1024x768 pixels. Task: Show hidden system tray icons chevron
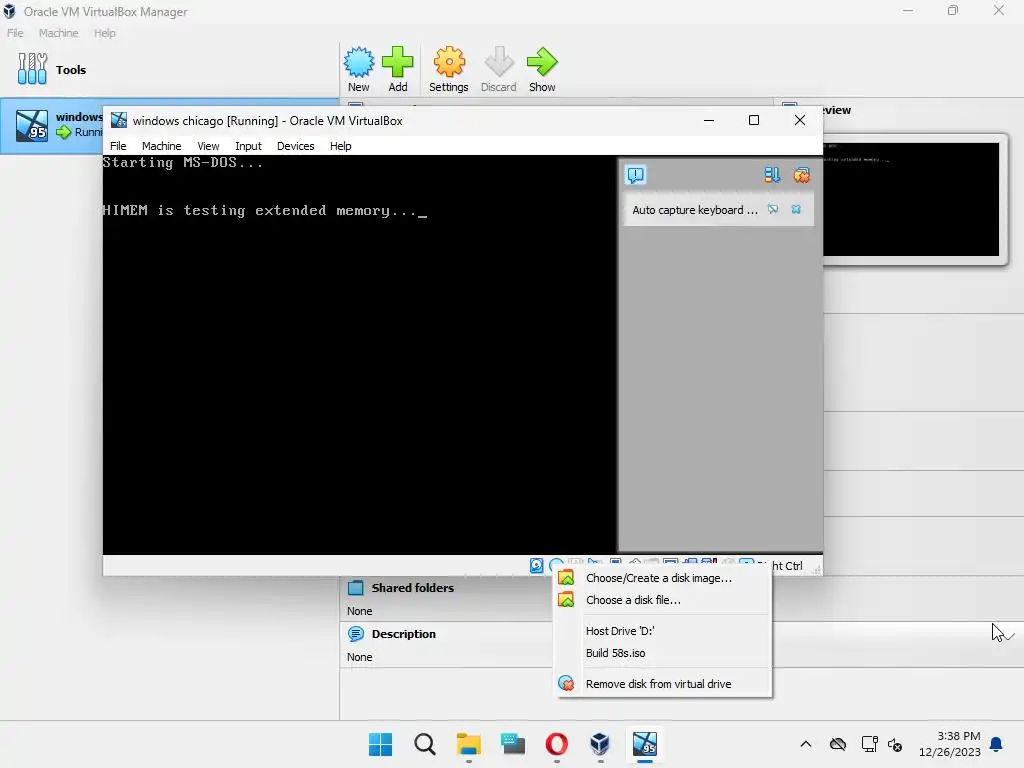tap(806, 744)
